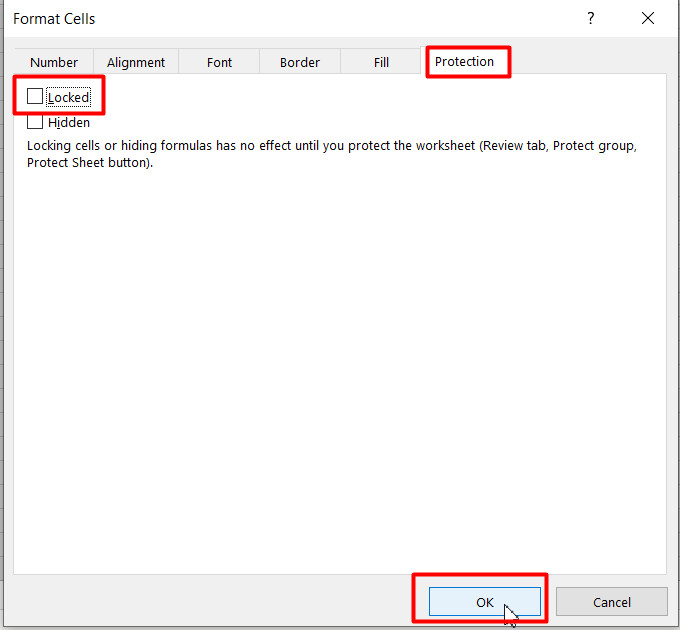Open the Alignment tab
The height and width of the screenshot is (630, 680).
[x=136, y=62]
